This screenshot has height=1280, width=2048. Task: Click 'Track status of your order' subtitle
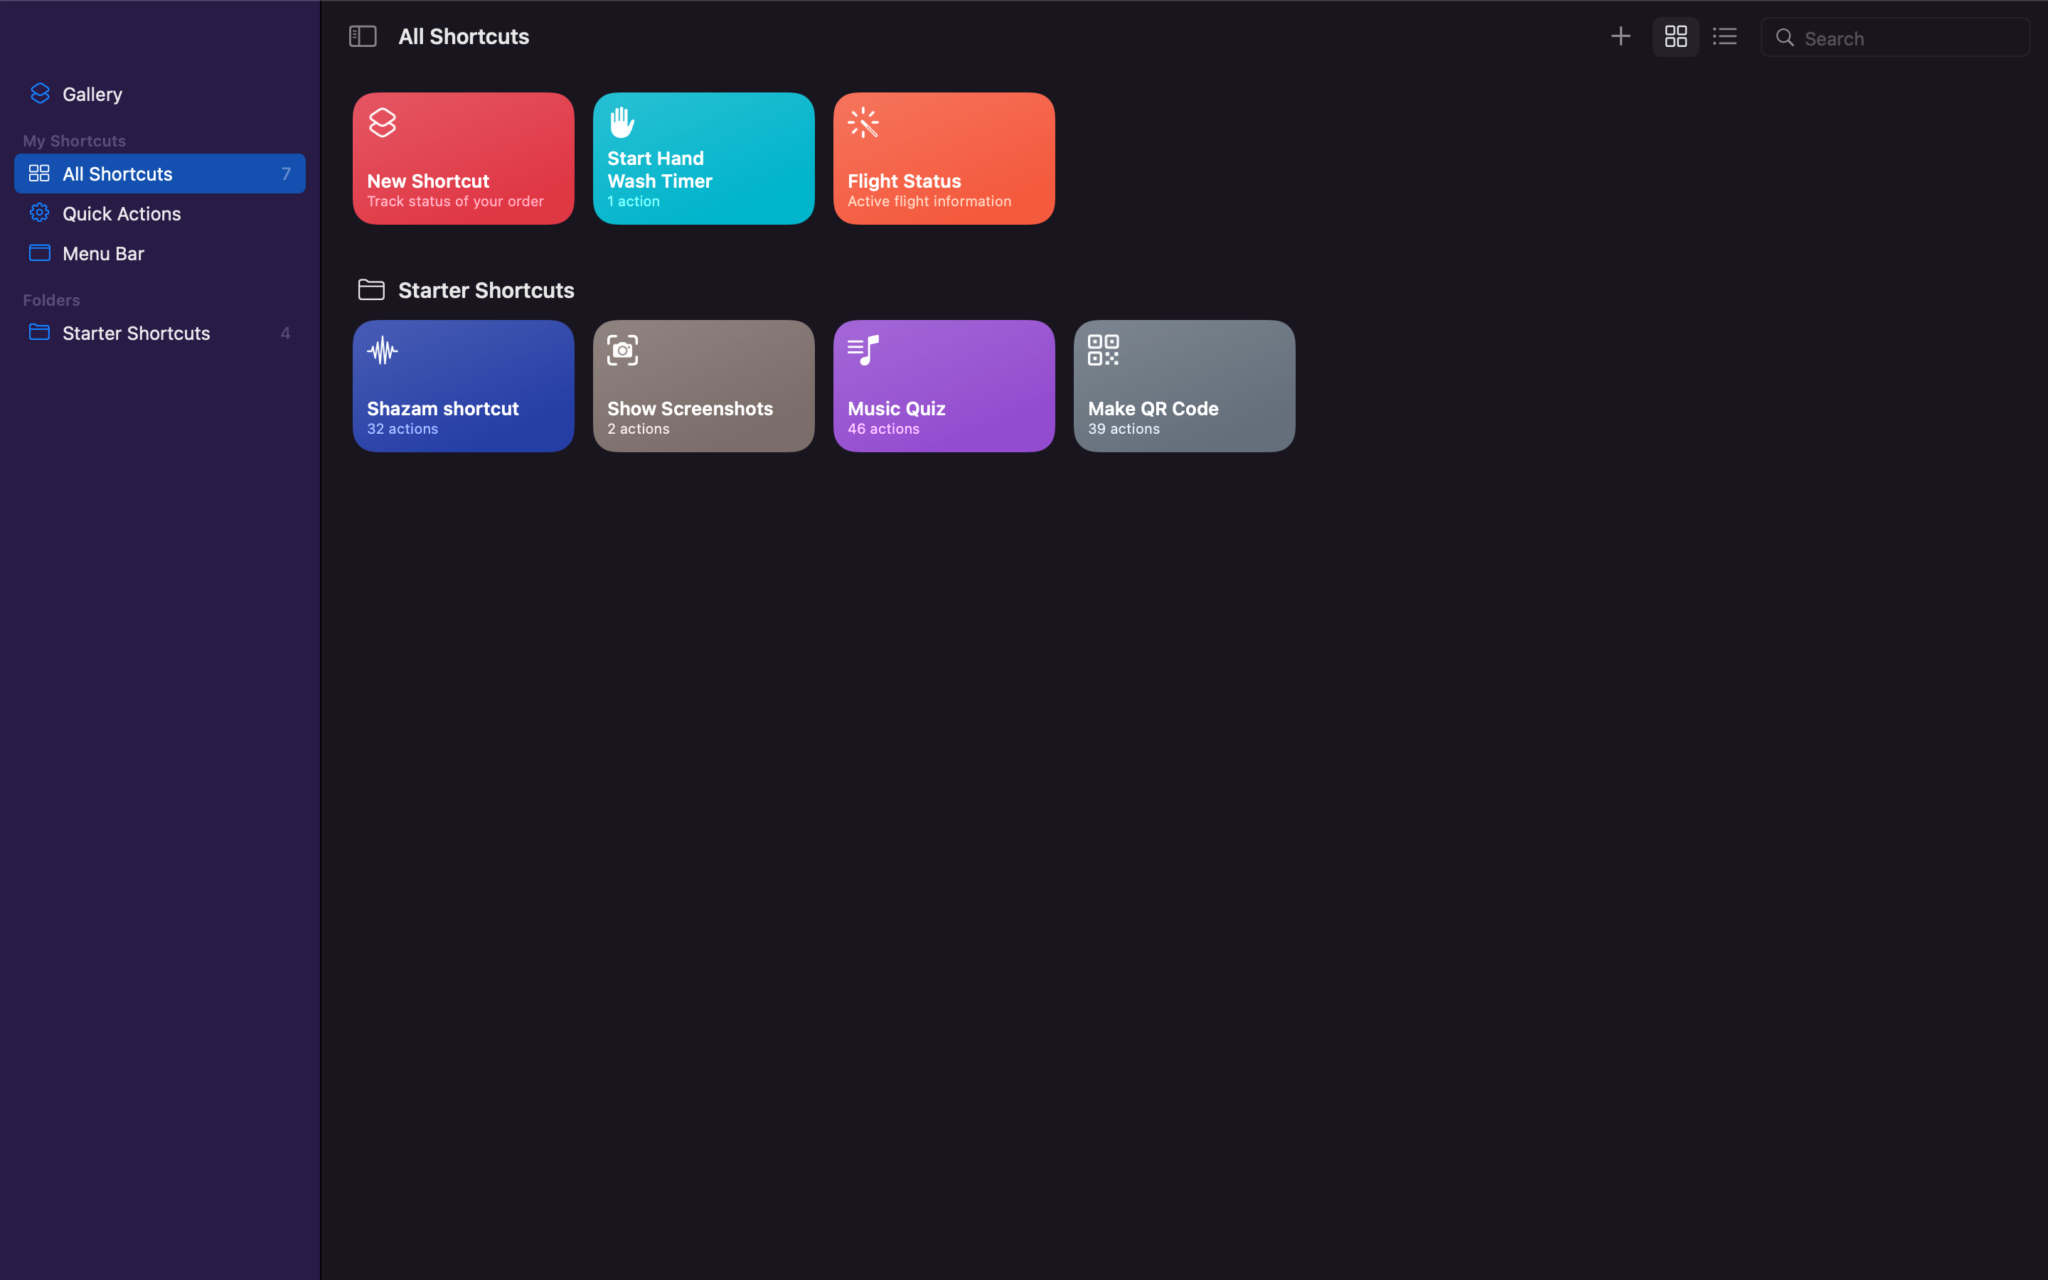coord(455,202)
